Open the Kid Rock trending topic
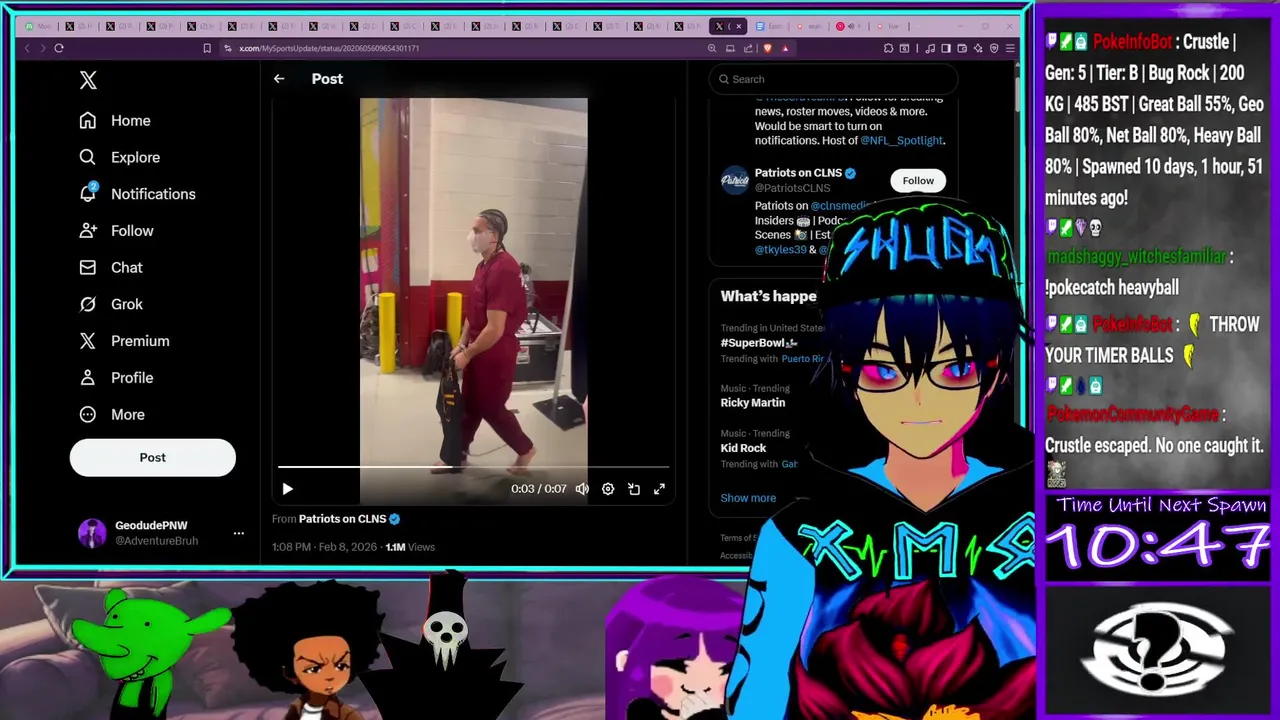 [x=744, y=448]
